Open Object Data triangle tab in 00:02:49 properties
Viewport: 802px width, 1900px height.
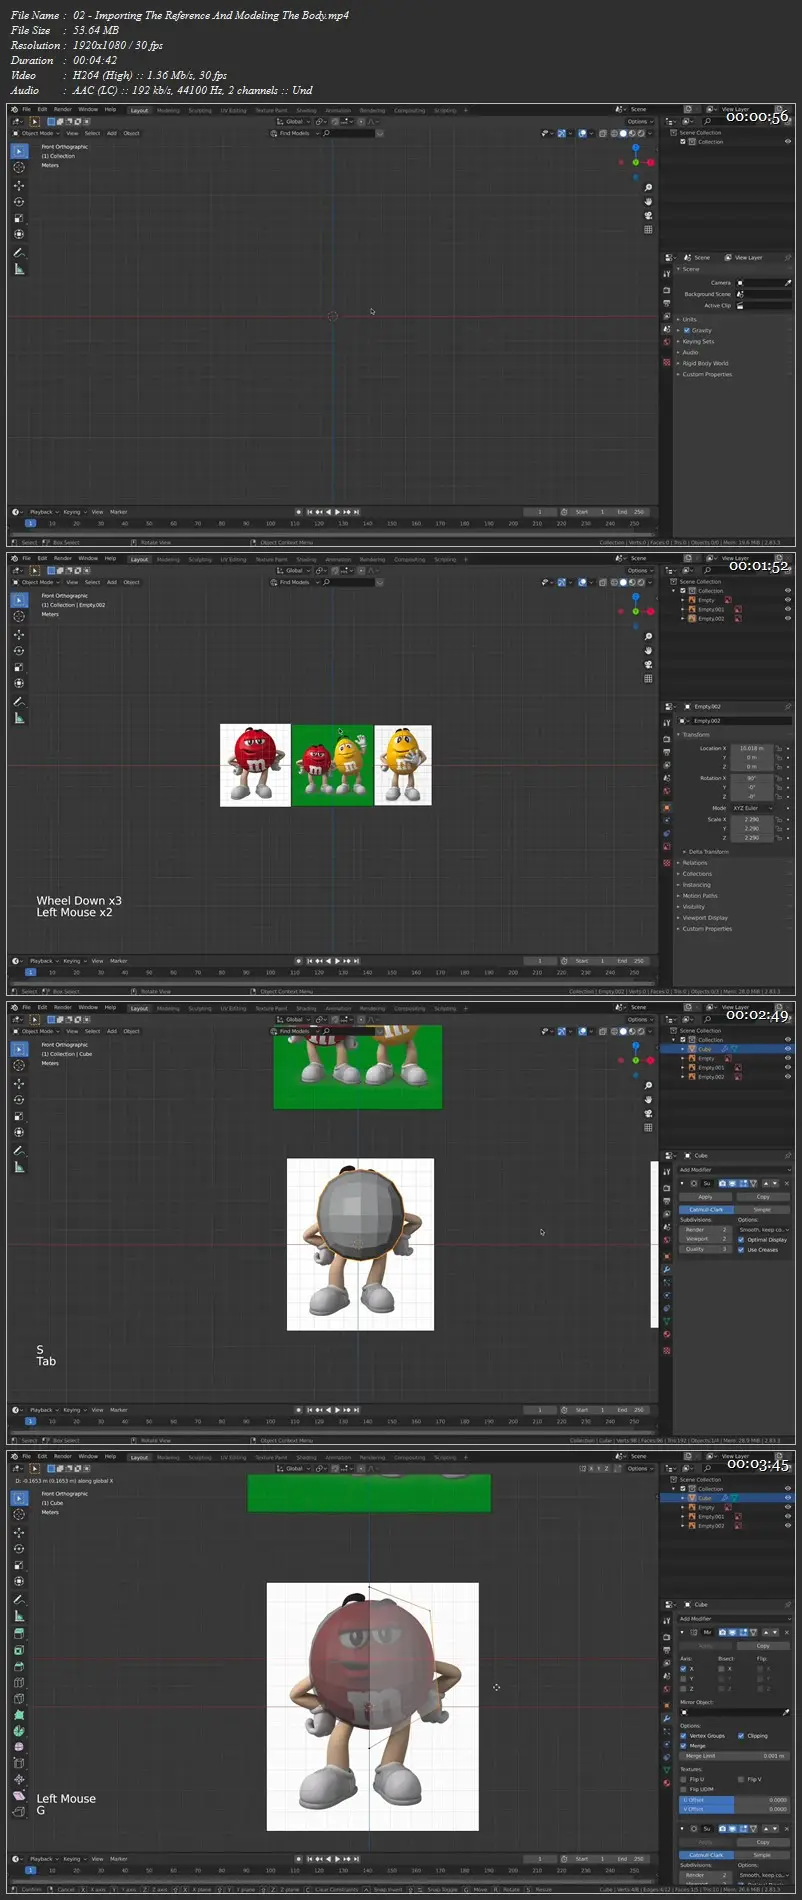click(667, 1321)
